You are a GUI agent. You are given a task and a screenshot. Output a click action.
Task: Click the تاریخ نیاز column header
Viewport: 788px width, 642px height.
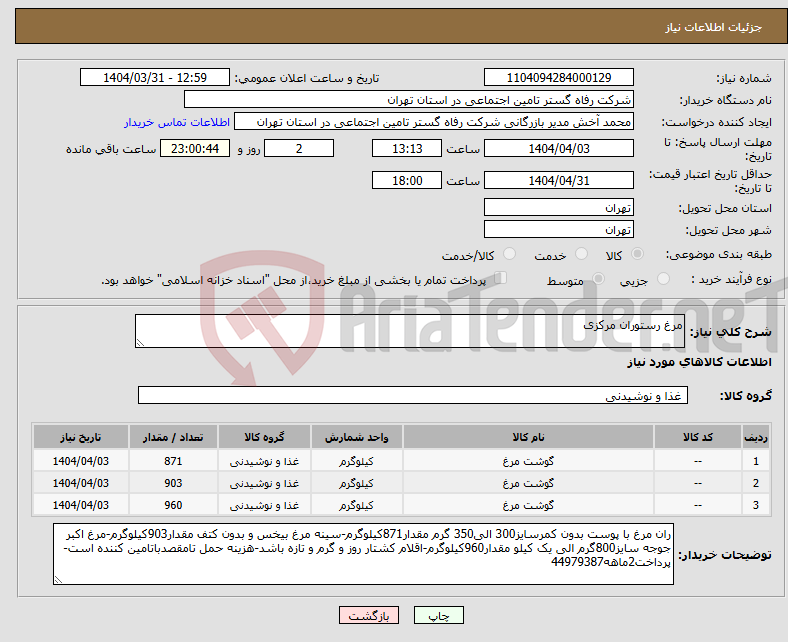pyautogui.click(x=80, y=437)
